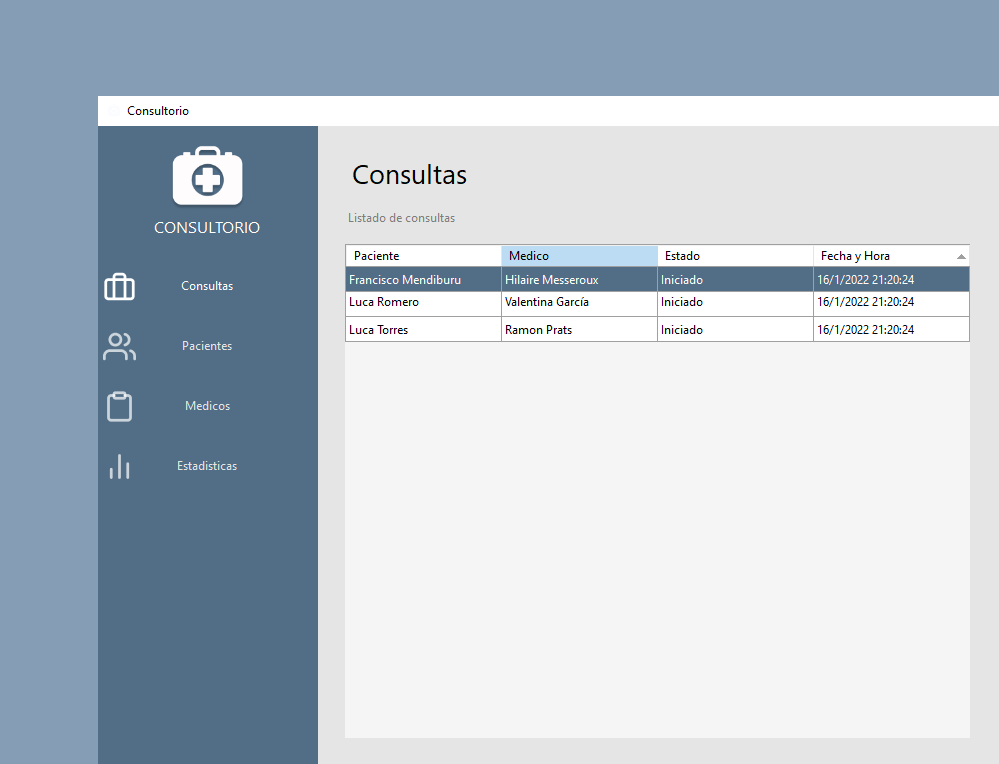This screenshot has width=999, height=764.
Task: Go to the Pacientes menu label
Action: click(x=207, y=346)
